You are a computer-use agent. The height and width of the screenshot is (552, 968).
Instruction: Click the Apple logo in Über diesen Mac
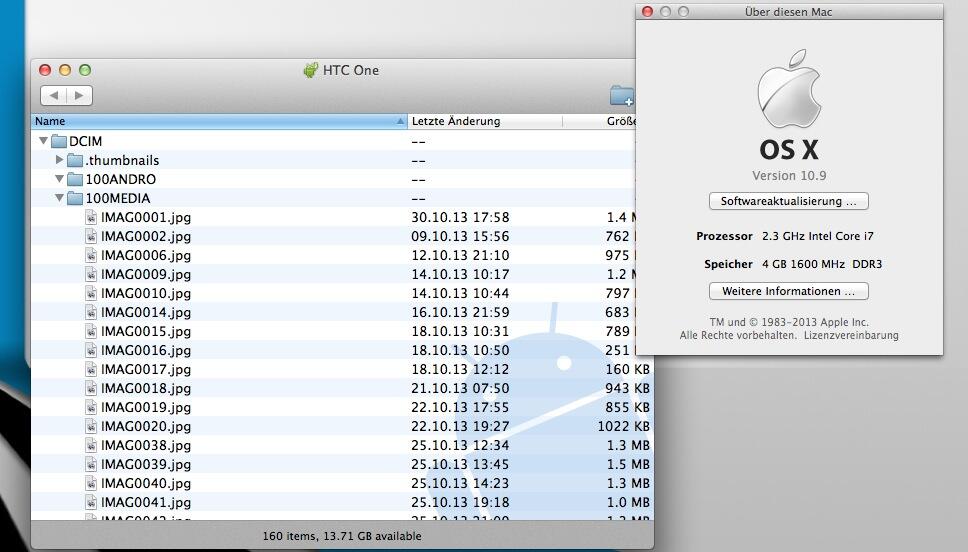click(x=789, y=89)
